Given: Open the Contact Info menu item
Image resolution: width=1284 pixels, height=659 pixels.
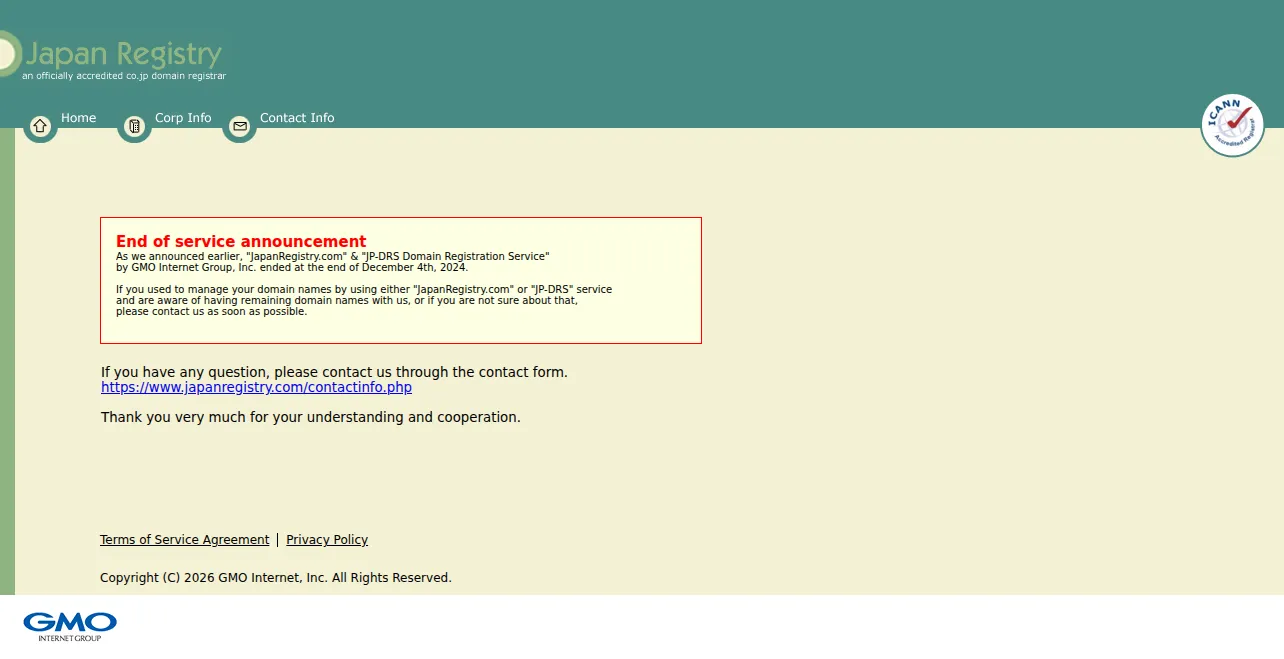Looking at the screenshot, I should pos(297,118).
